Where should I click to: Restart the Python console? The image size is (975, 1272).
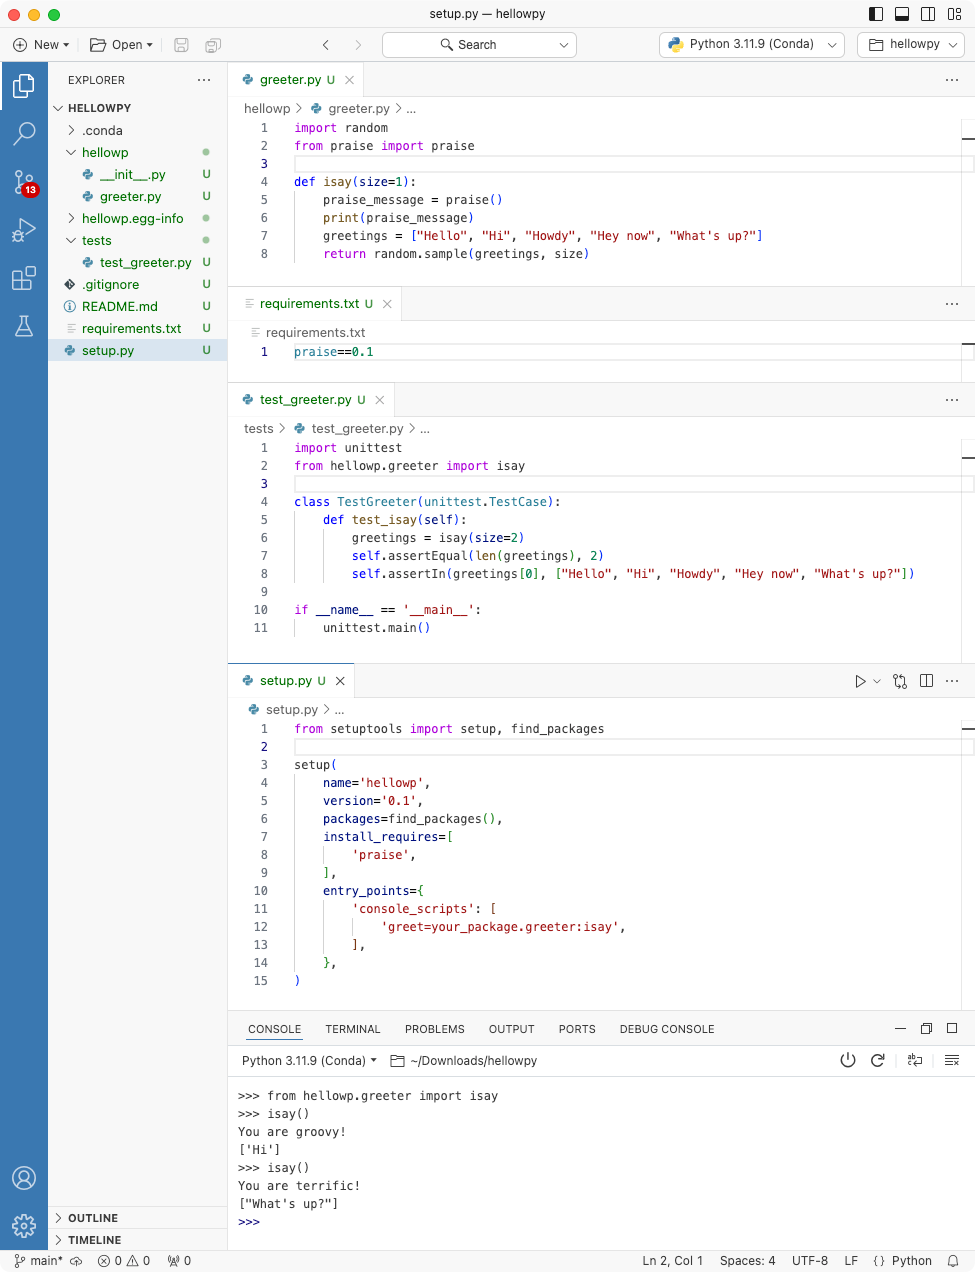(878, 1060)
